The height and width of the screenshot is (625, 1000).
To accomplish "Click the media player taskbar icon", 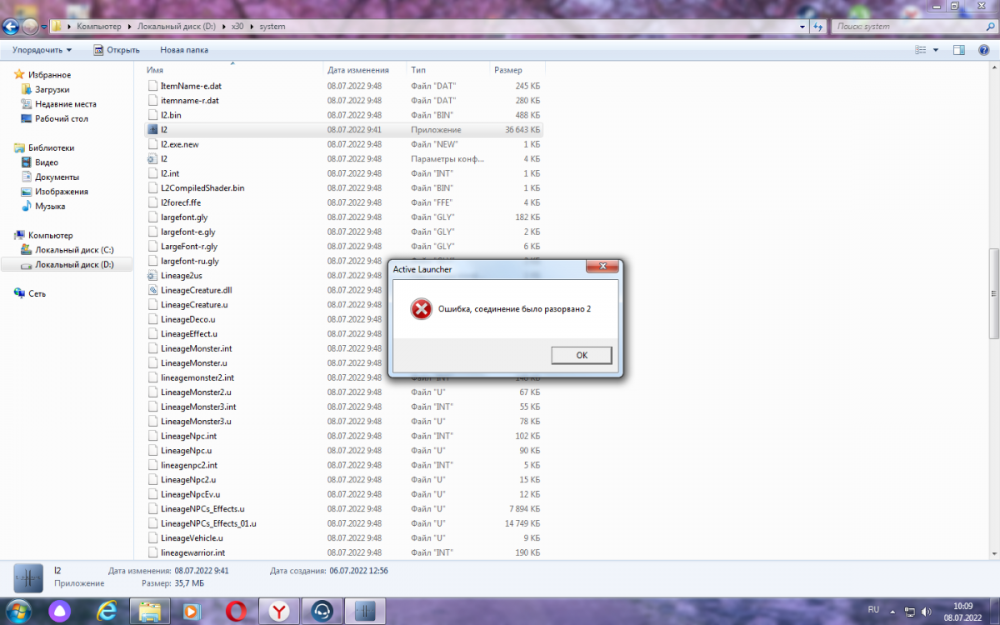I will [193, 610].
